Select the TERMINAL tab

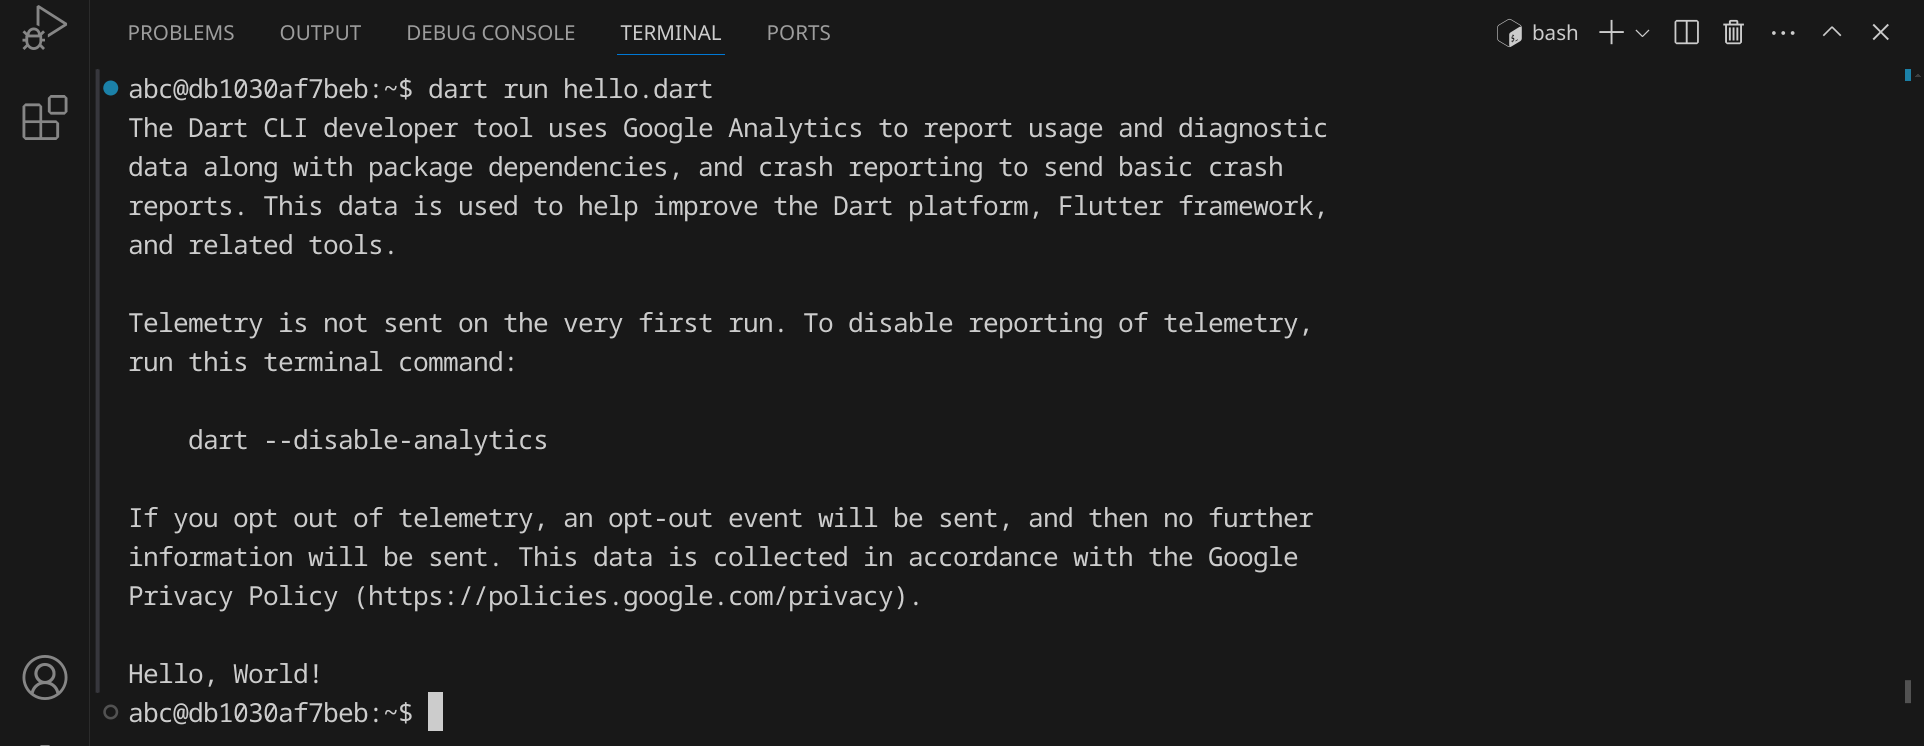pyautogui.click(x=670, y=33)
